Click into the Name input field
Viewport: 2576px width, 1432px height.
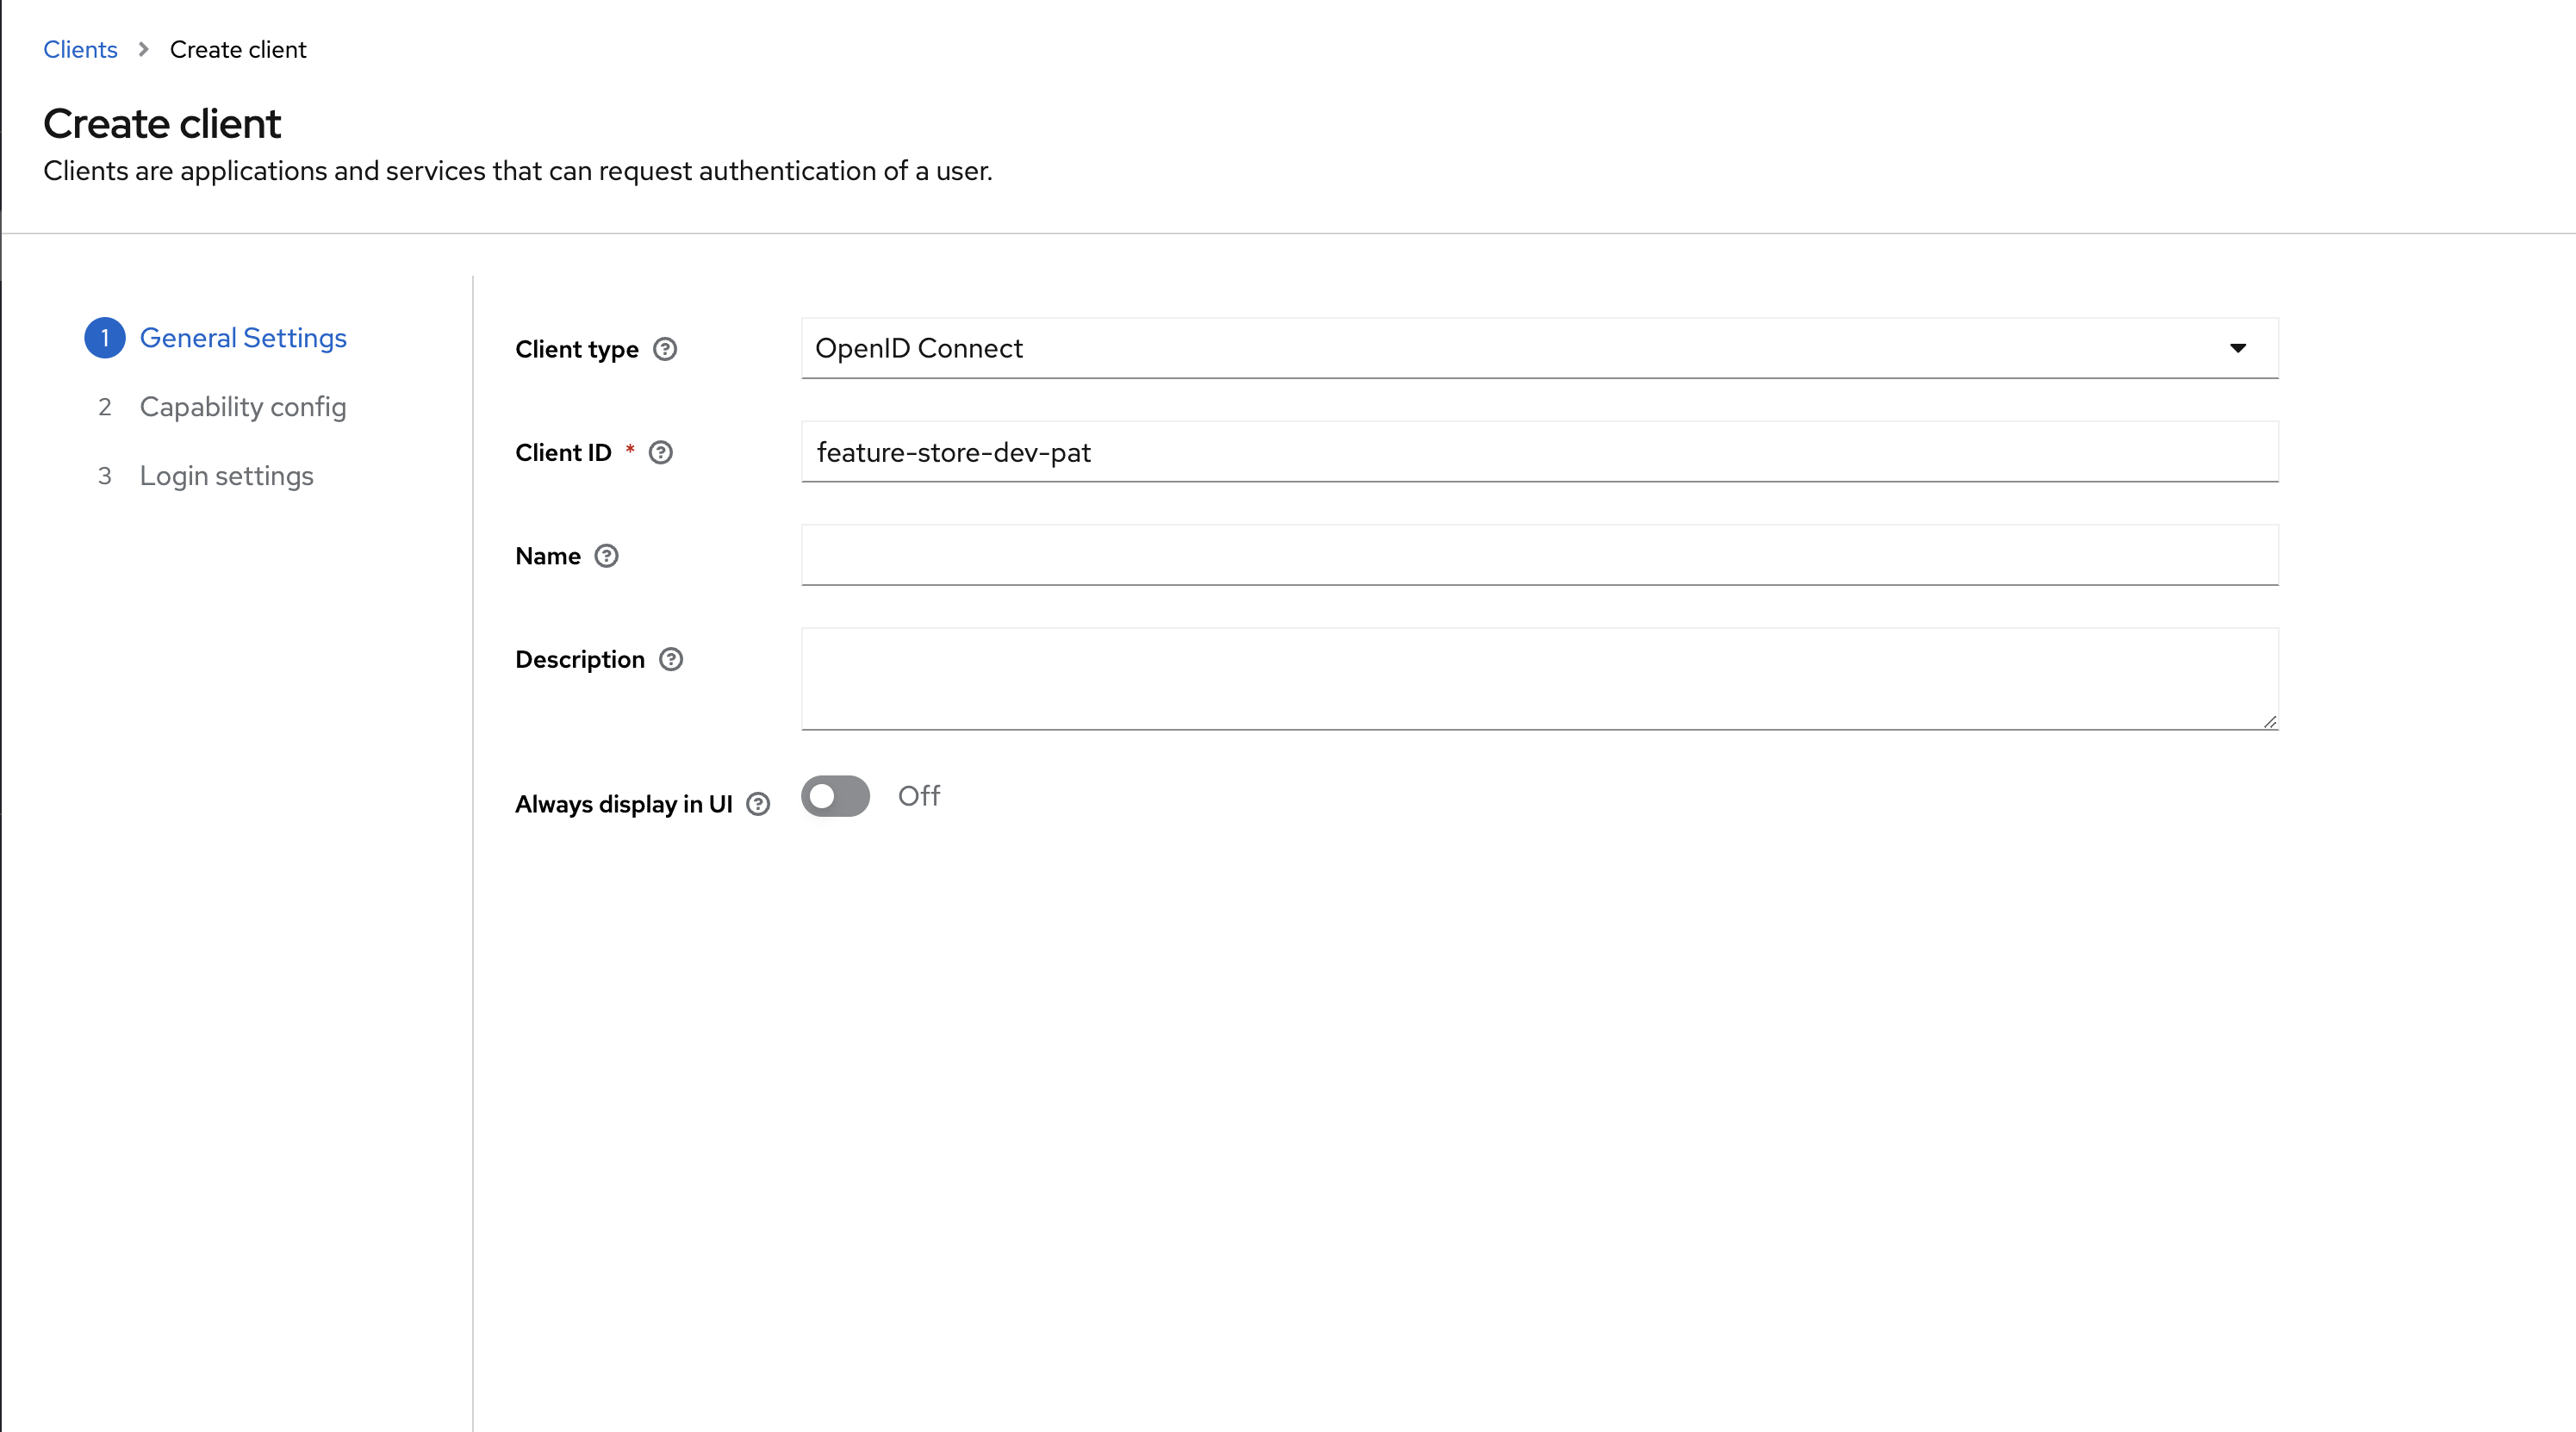tap(1540, 555)
